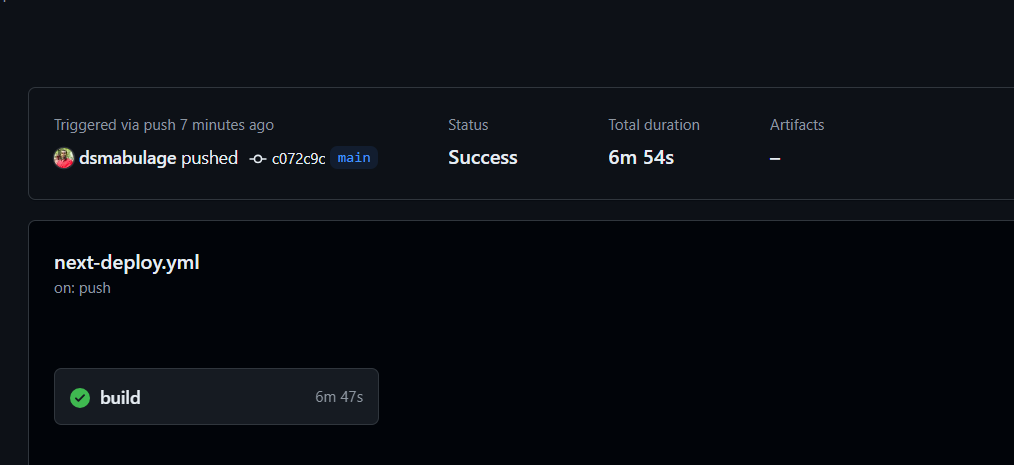Click the 6m 54s total duration value
Viewport: 1014px width, 465px height.
[x=641, y=158]
